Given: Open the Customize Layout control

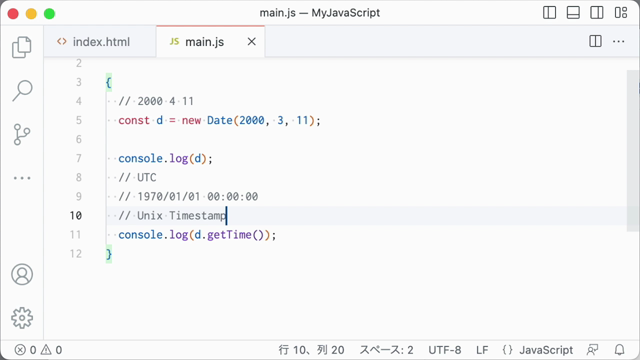Looking at the screenshot, I should (x=621, y=13).
